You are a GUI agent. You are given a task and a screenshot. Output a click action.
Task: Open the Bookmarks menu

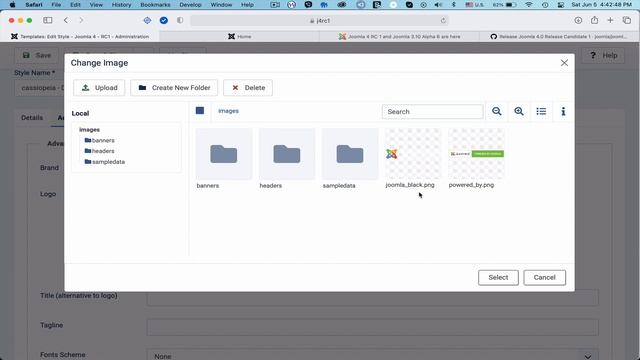[x=155, y=4]
